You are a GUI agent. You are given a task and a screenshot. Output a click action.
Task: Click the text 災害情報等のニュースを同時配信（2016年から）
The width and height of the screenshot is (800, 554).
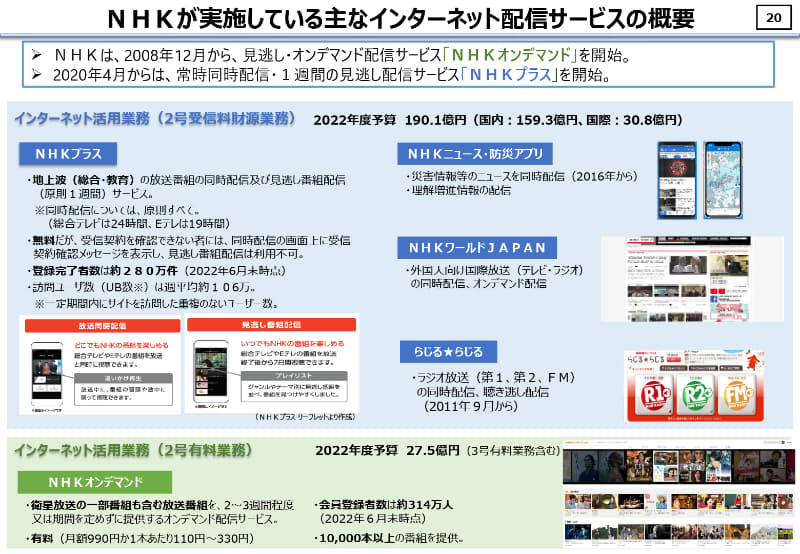click(524, 177)
